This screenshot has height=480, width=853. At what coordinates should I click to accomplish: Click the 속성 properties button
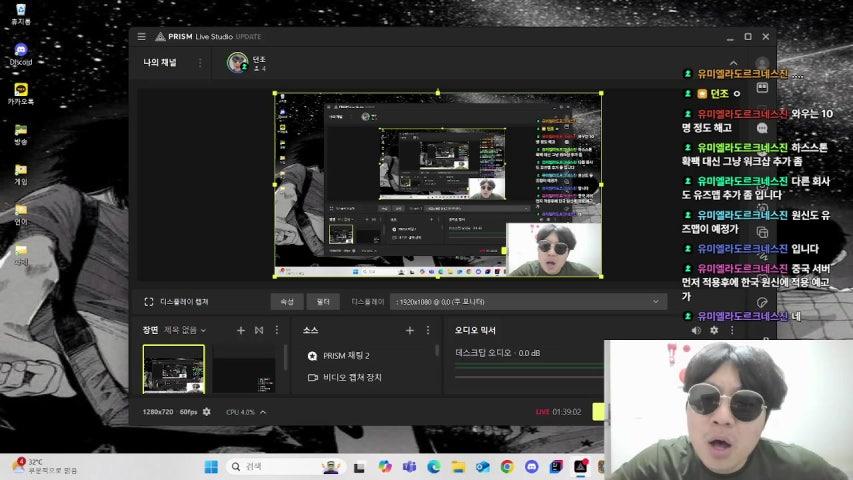pyautogui.click(x=287, y=301)
